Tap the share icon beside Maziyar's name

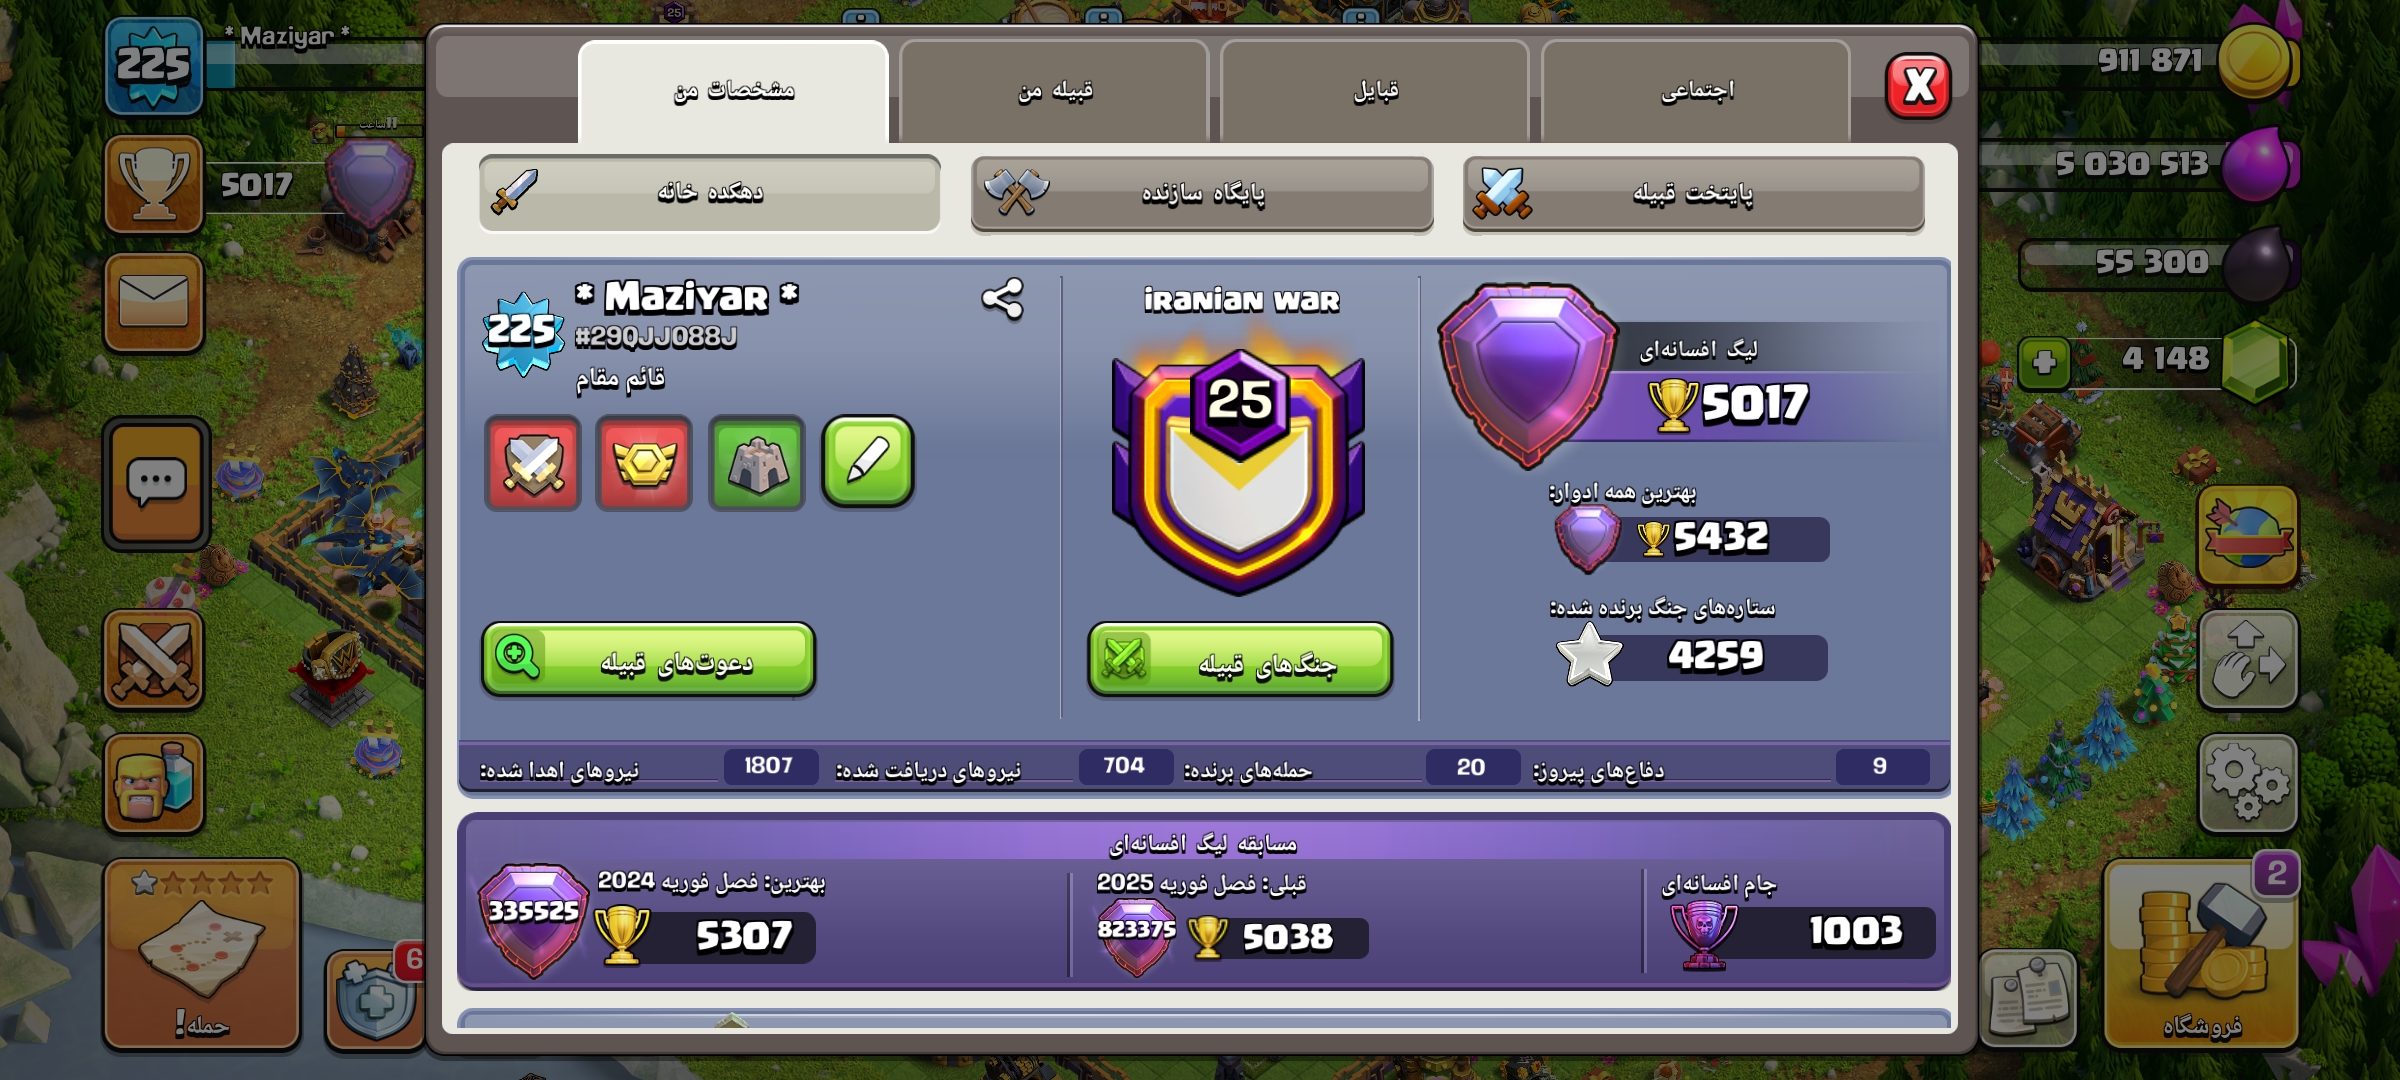[1002, 299]
